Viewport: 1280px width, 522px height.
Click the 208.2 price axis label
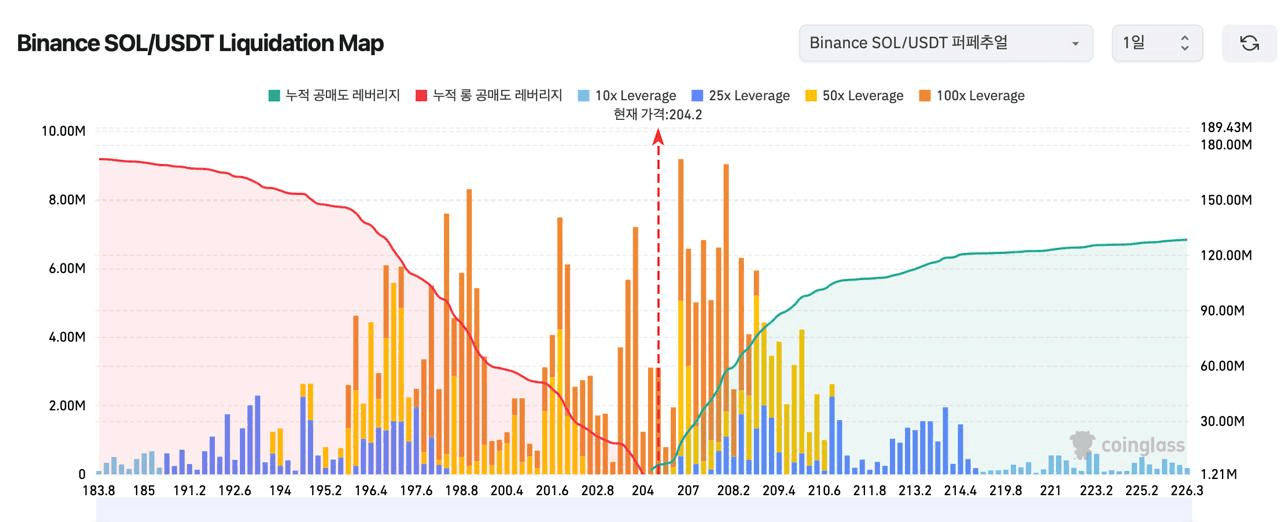(734, 491)
